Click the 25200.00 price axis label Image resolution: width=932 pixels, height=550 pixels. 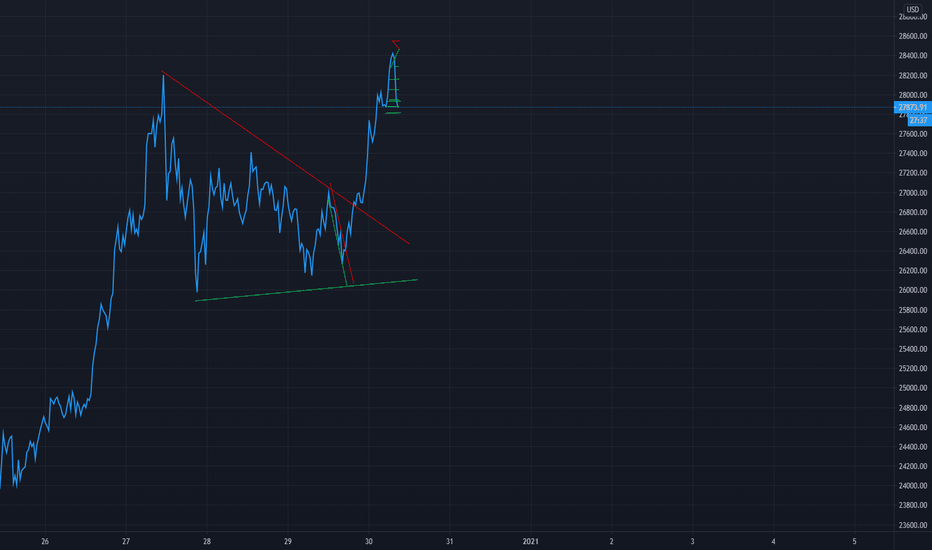tap(912, 369)
